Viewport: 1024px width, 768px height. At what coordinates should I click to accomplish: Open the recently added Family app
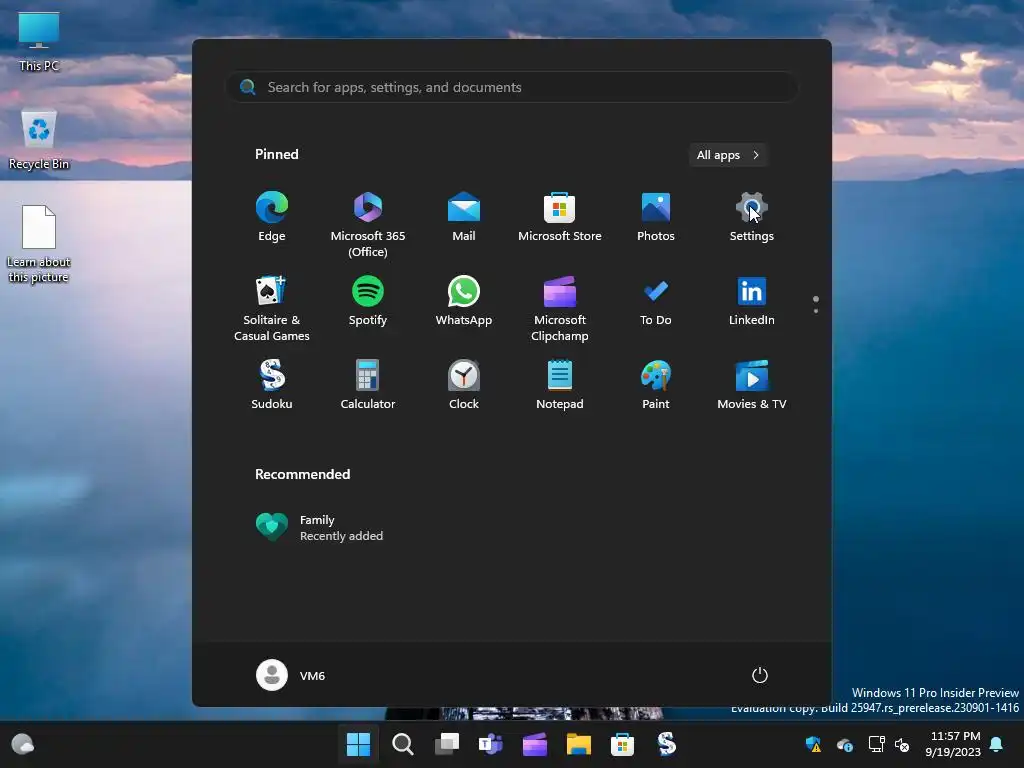(x=320, y=527)
